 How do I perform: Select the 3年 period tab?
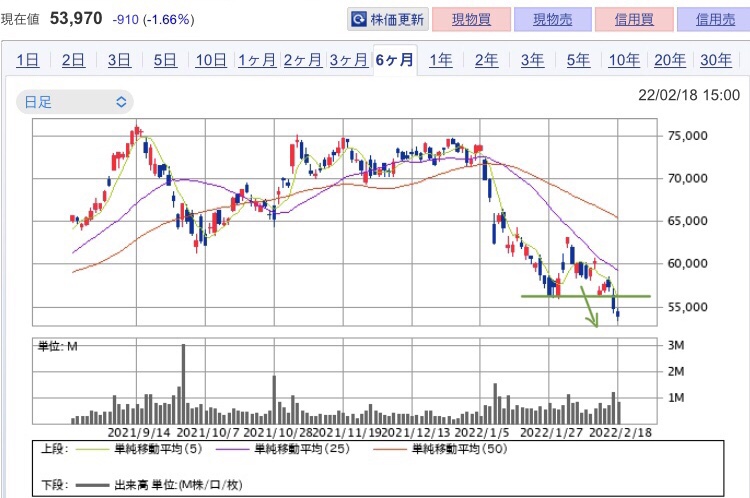coord(532,60)
